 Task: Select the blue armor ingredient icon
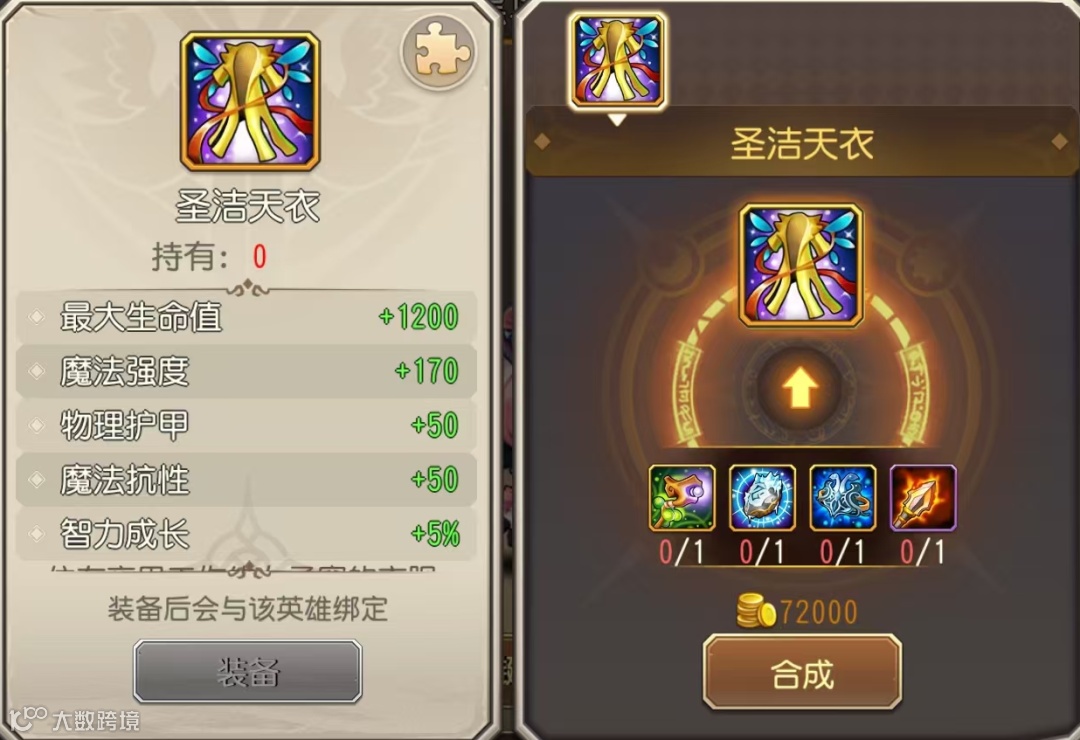842,497
